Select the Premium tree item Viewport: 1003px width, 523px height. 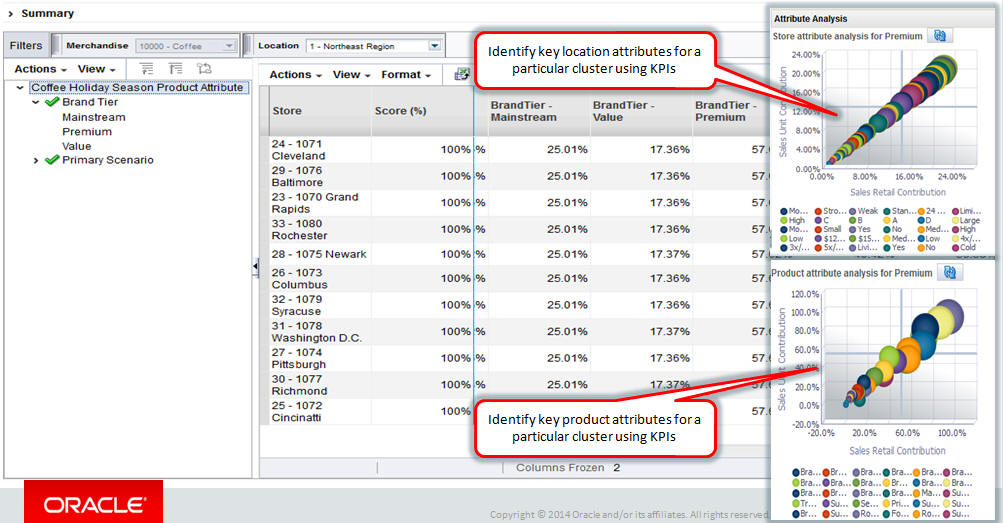click(86, 132)
